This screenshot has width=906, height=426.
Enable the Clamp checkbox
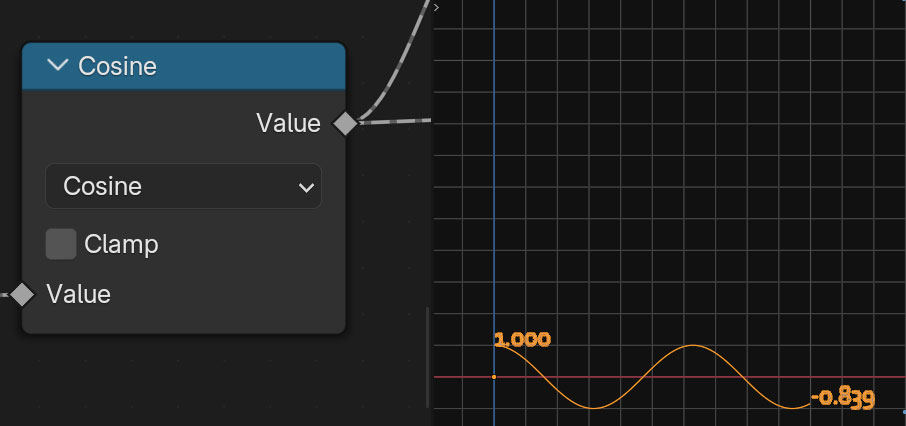coord(61,244)
